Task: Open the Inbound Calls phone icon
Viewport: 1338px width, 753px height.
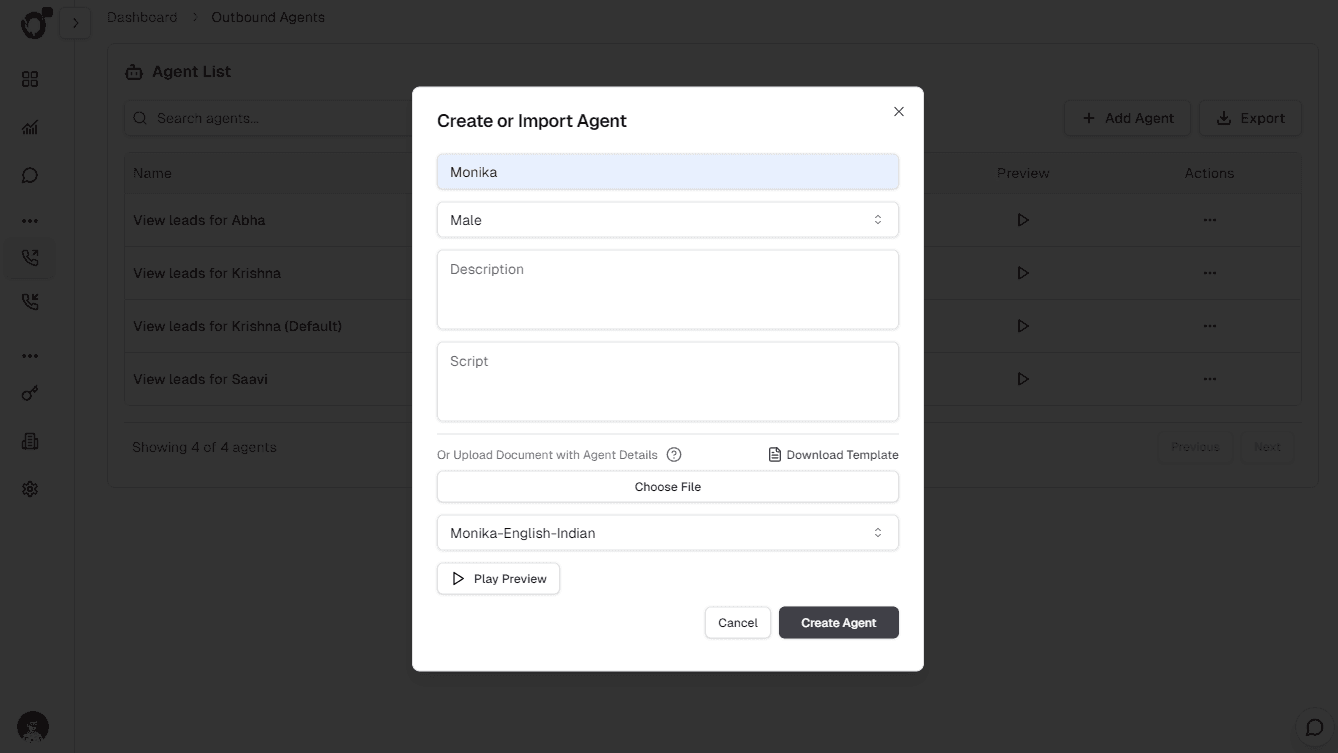Action: (x=29, y=300)
